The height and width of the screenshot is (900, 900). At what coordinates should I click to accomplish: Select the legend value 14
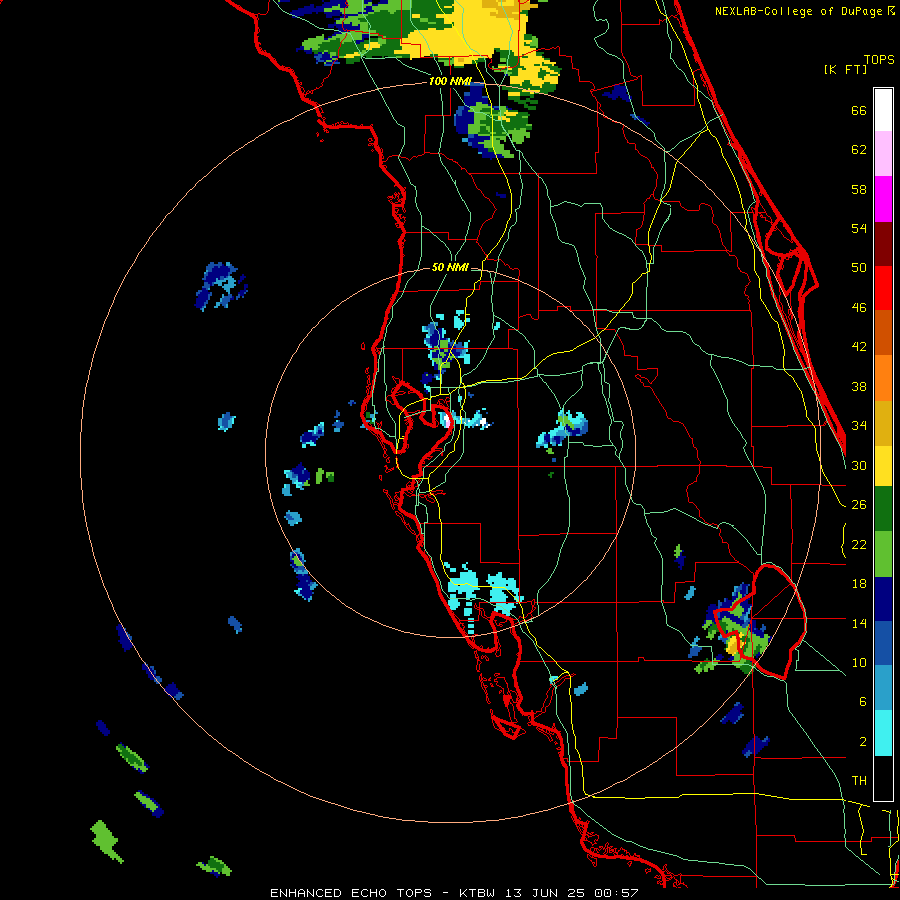pyautogui.click(x=859, y=623)
